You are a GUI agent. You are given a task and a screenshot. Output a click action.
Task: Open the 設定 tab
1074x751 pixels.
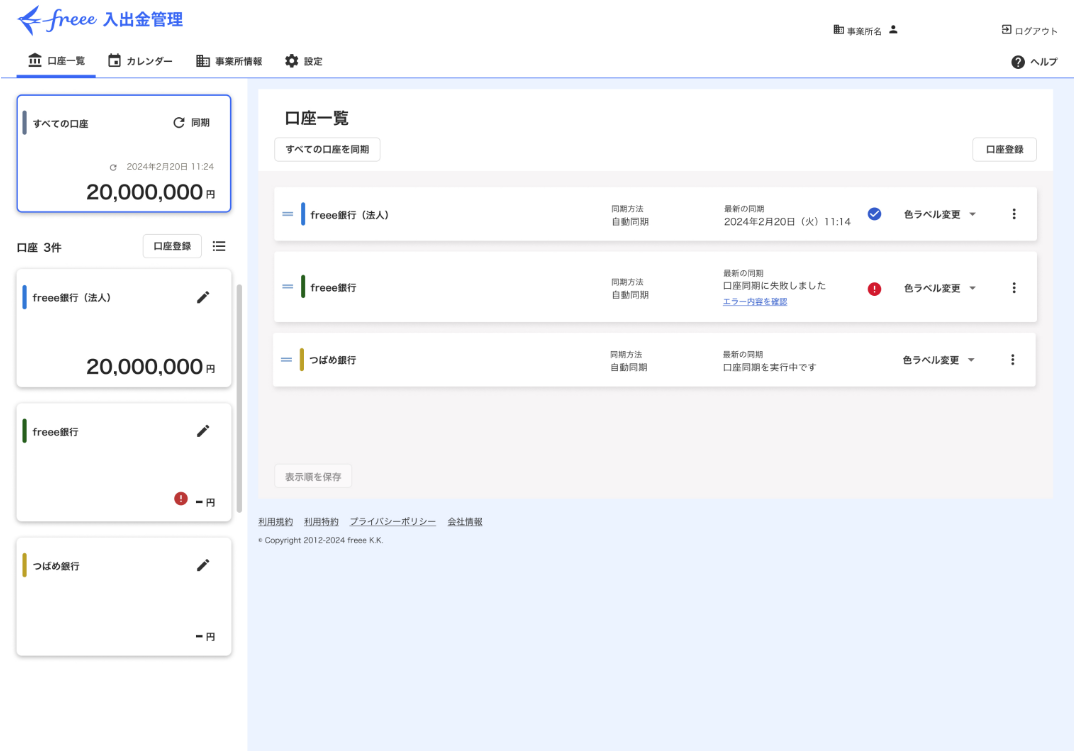click(x=303, y=61)
